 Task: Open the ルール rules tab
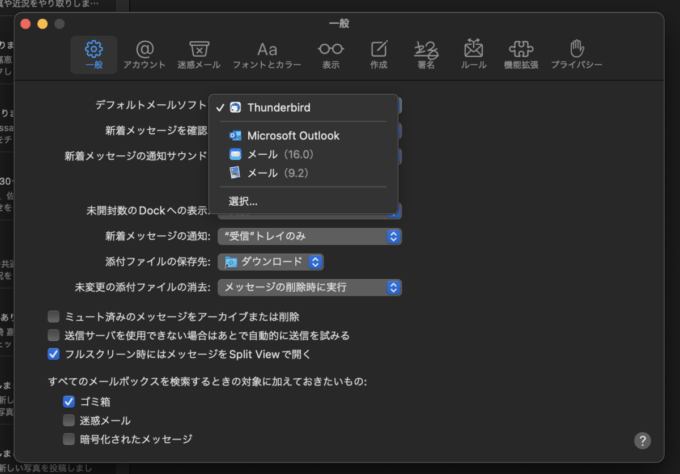click(x=474, y=55)
